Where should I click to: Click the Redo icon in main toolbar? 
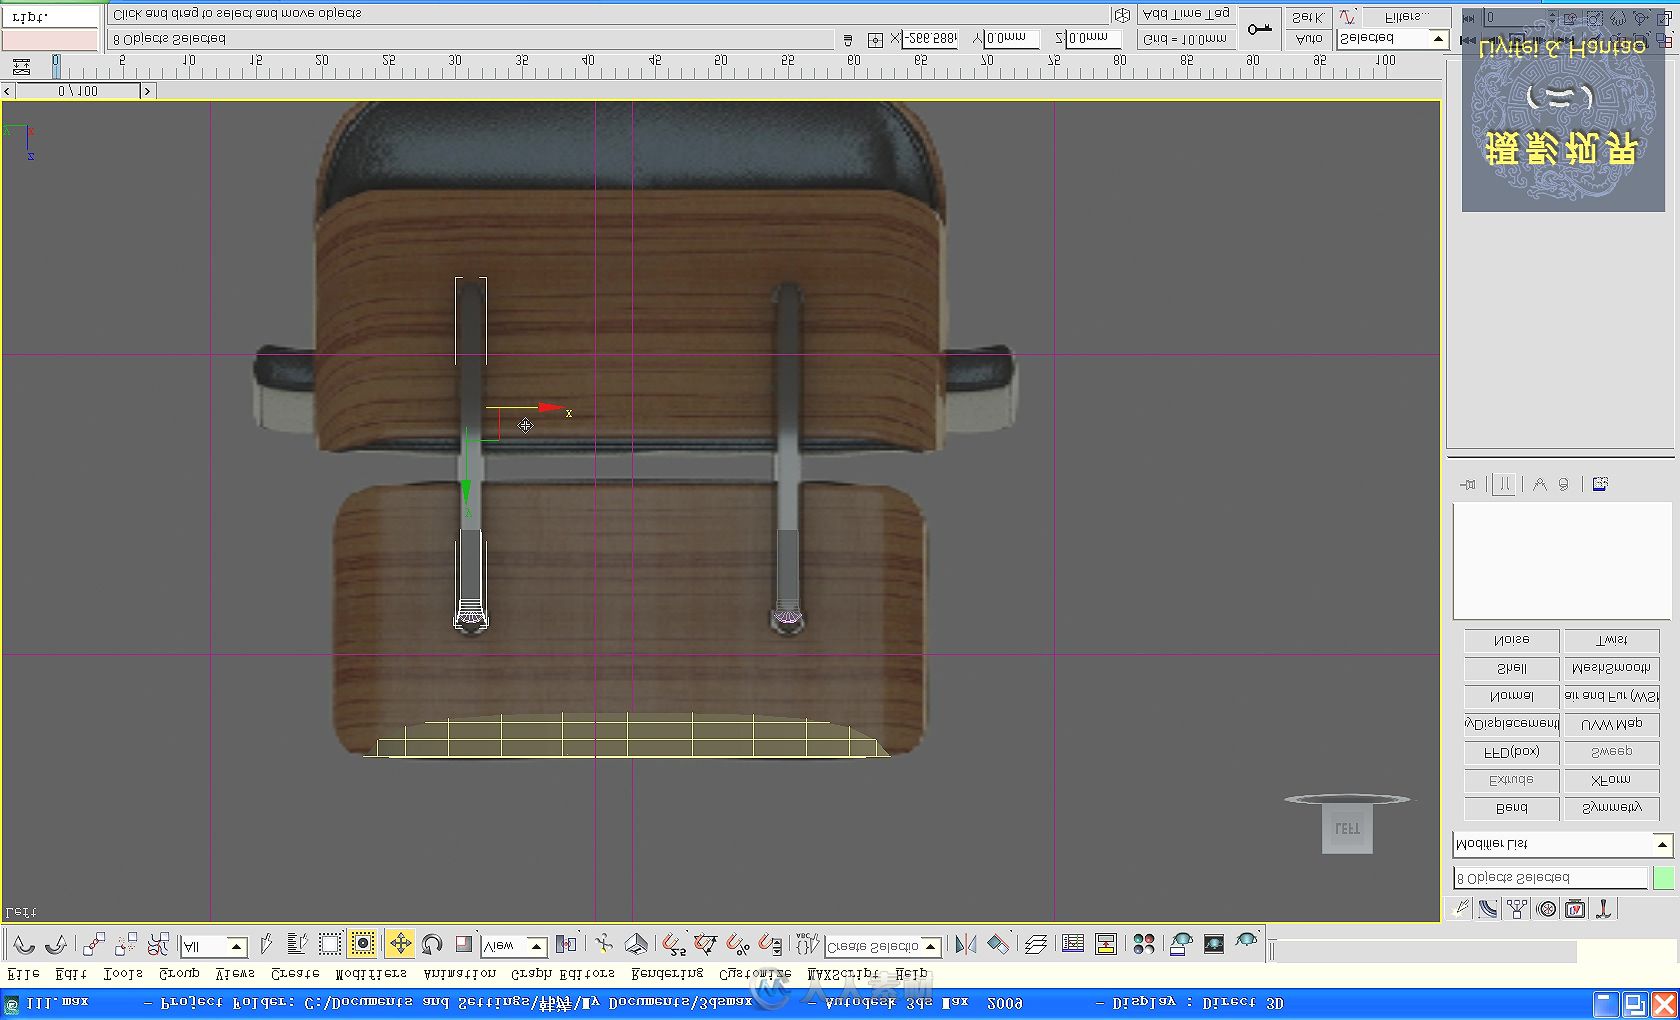[56, 944]
